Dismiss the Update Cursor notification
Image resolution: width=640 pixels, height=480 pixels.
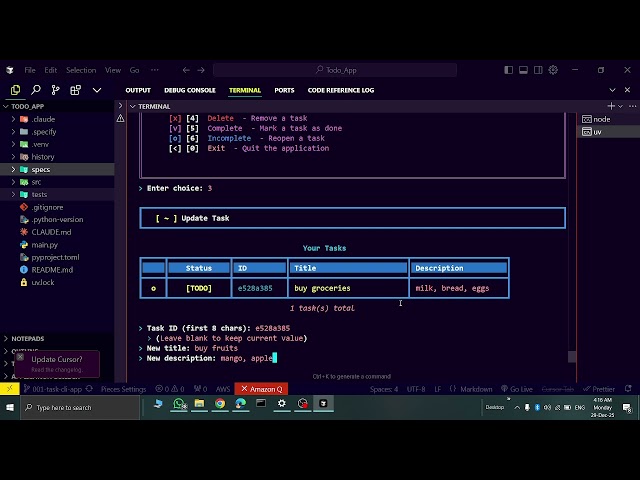(20, 357)
